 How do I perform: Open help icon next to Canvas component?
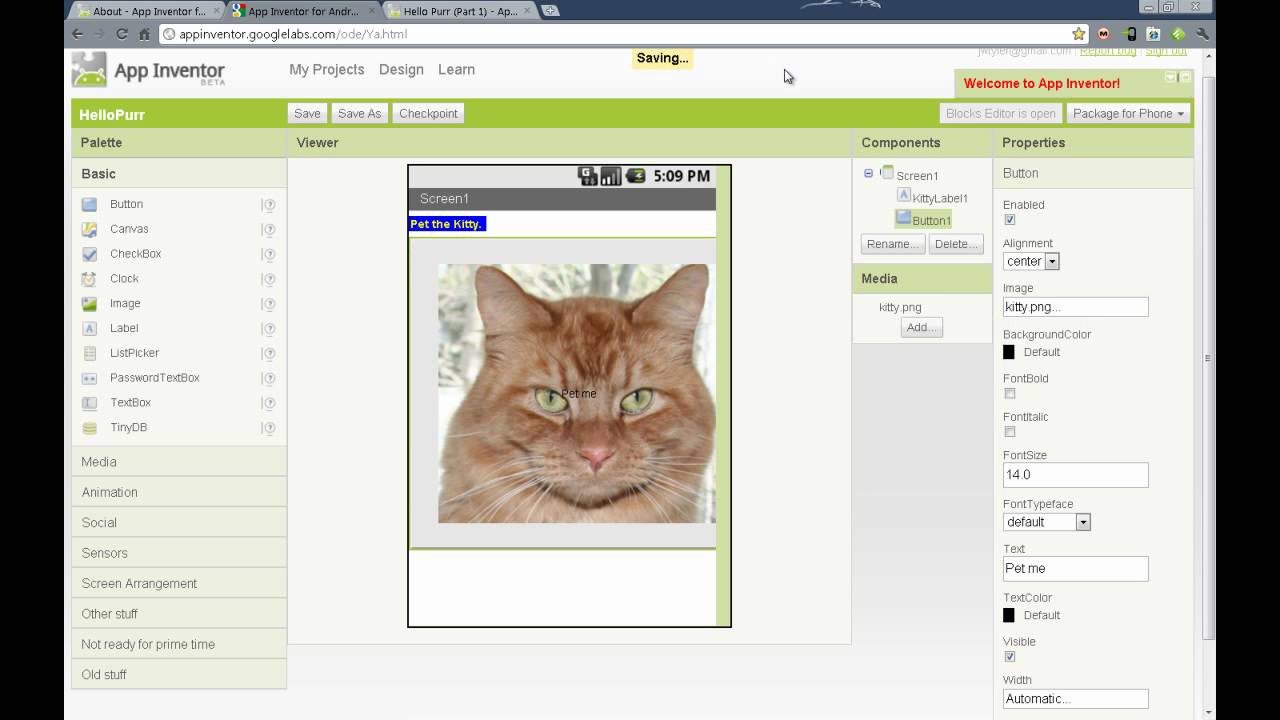[269, 230]
